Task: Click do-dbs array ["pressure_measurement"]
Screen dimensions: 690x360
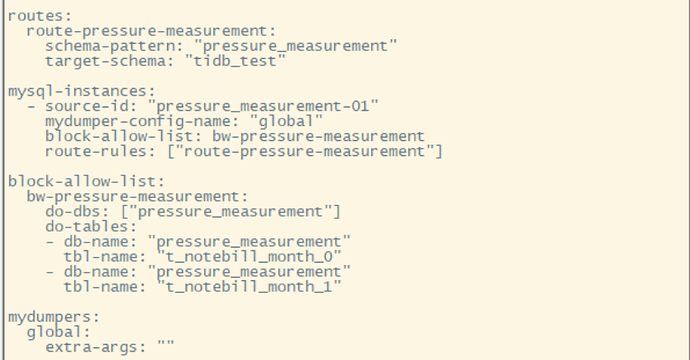Action: [x=231, y=212]
